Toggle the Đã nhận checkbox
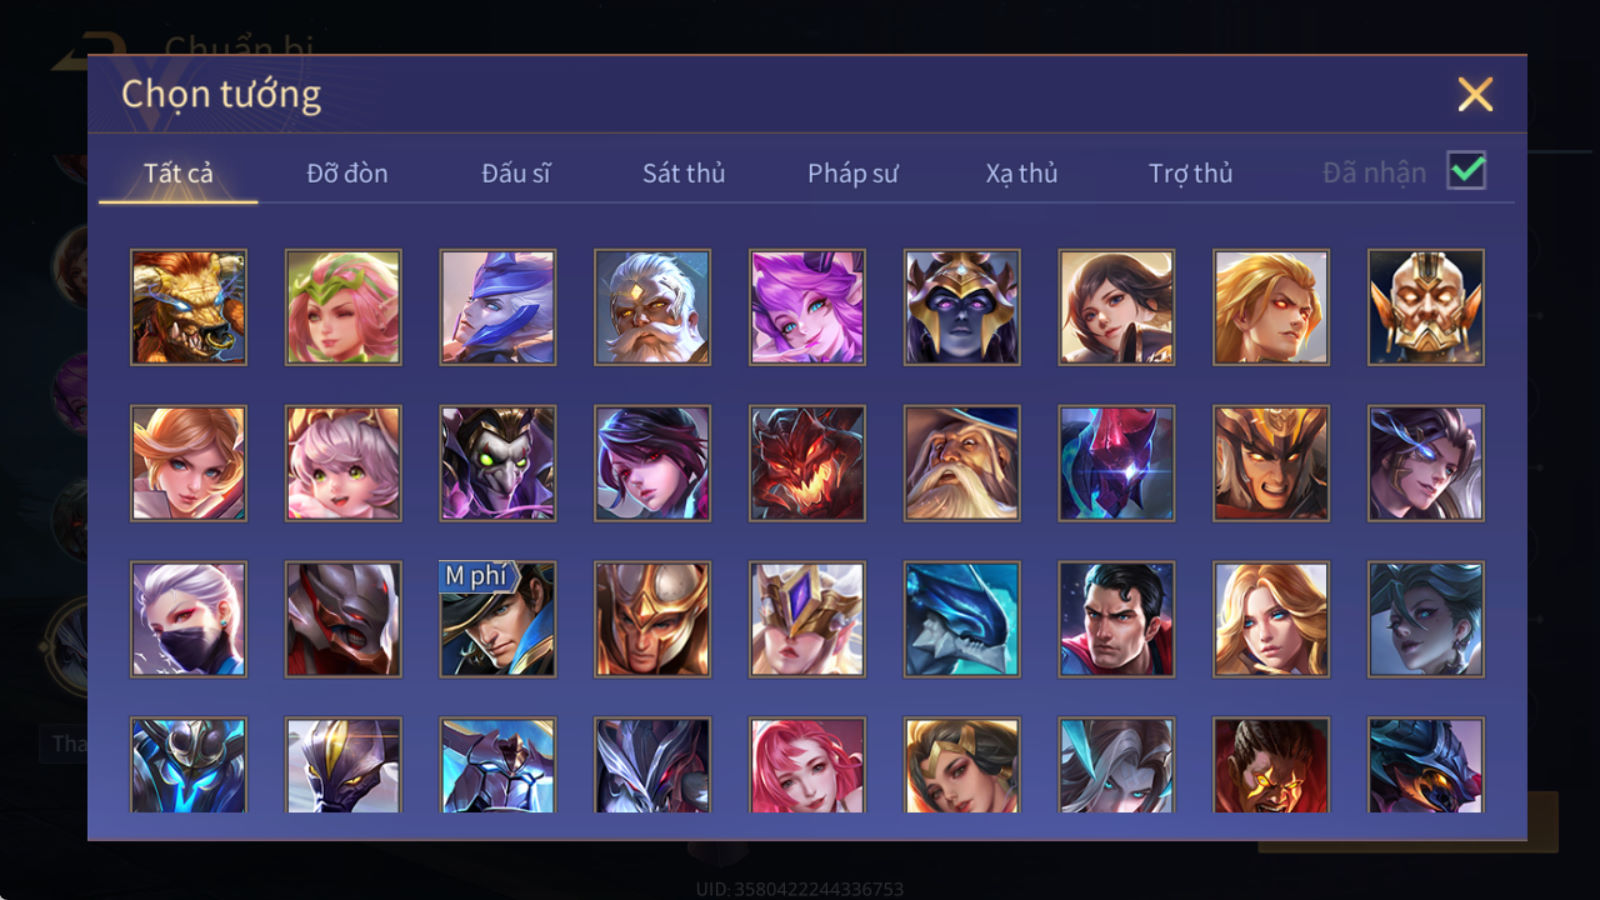The width and height of the screenshot is (1600, 900). click(1466, 171)
